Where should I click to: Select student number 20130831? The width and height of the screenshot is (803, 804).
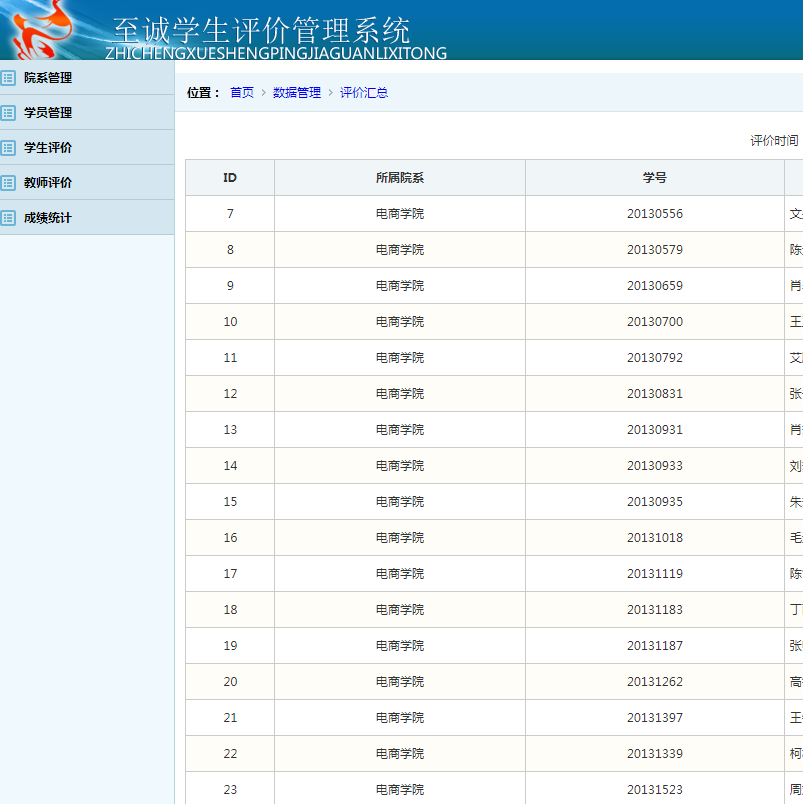coord(655,394)
